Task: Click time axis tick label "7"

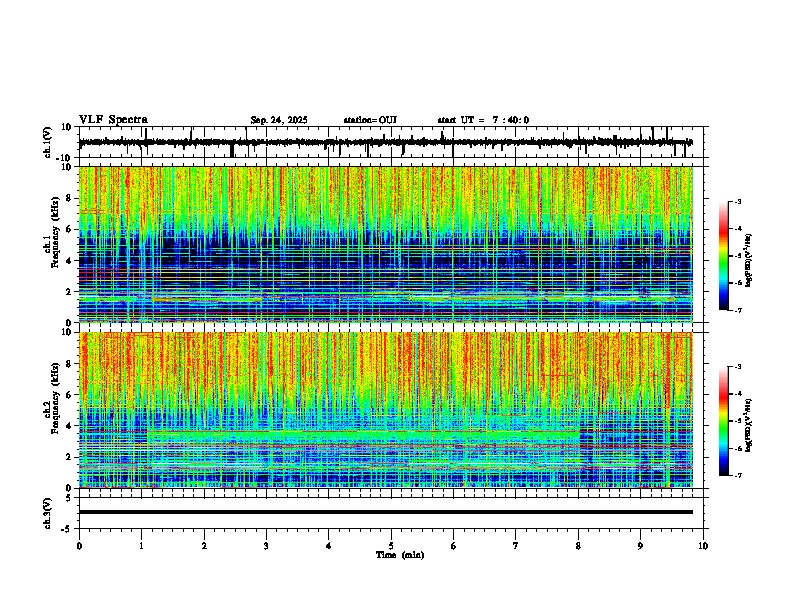Action: 516,546
